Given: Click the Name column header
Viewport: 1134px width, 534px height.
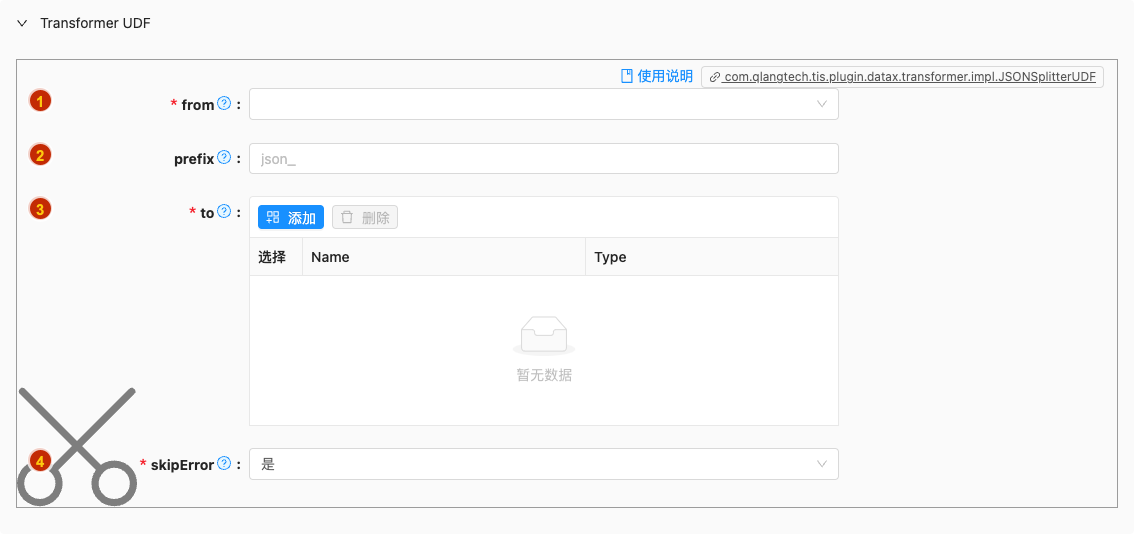Looking at the screenshot, I should click(330, 257).
